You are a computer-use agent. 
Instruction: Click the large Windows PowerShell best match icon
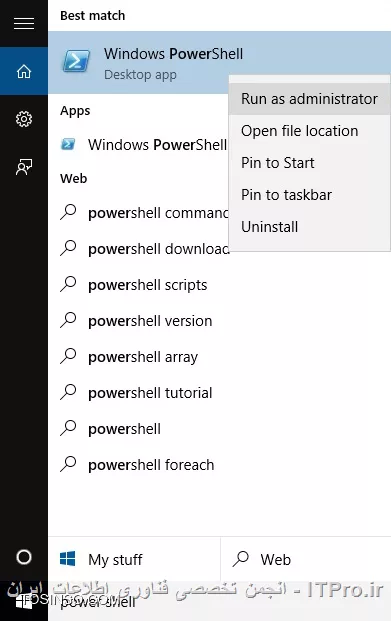(x=76, y=61)
